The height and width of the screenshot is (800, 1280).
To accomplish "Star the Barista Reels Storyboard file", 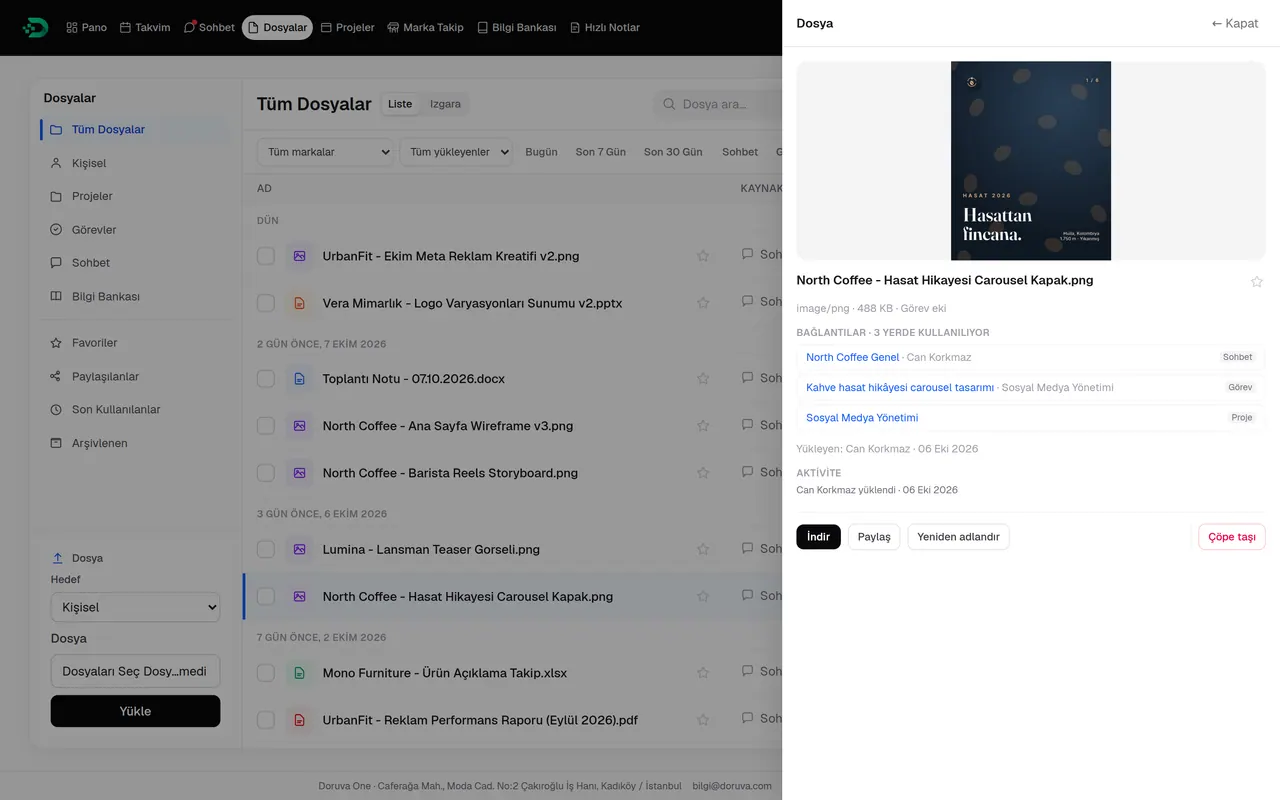I will tap(703, 473).
